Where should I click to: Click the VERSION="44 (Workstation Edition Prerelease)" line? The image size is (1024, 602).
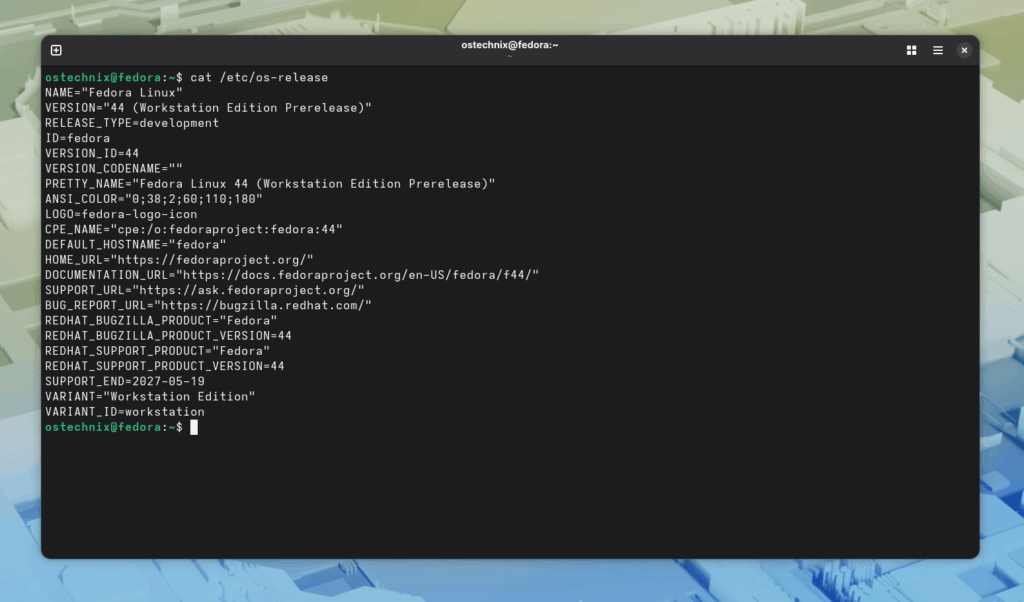(208, 108)
